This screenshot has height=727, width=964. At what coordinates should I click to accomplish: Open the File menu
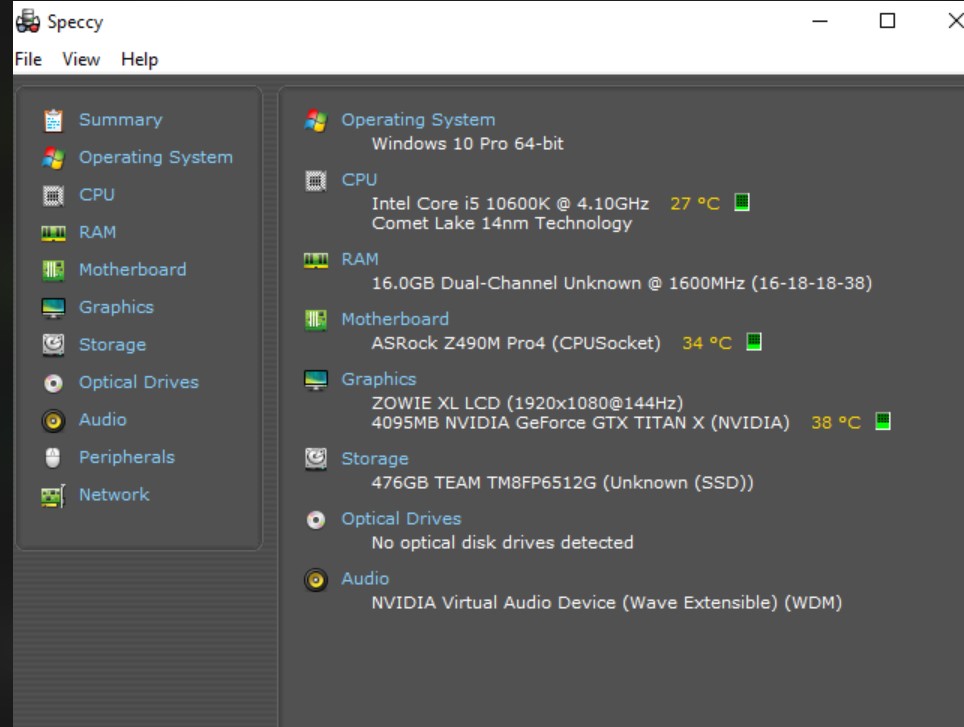click(28, 59)
